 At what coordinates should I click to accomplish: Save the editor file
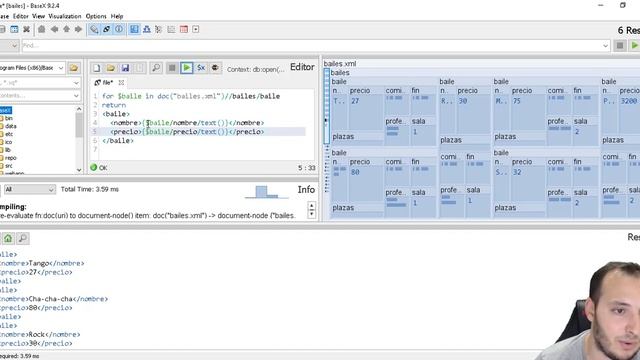125,68
